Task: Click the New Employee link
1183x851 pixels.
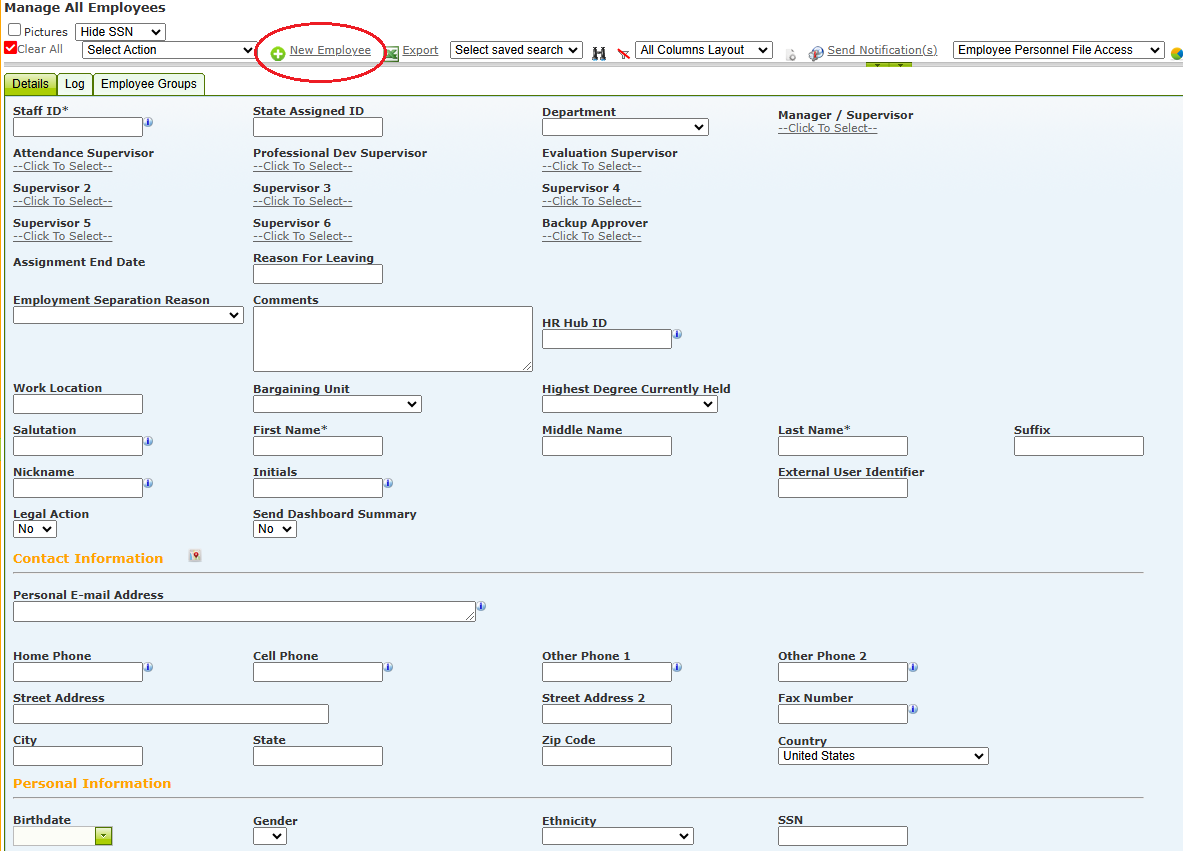Action: coord(330,50)
